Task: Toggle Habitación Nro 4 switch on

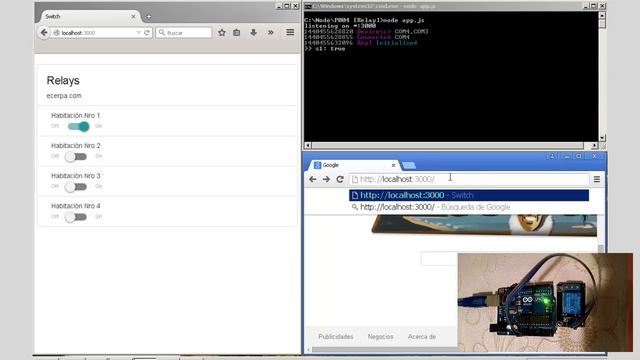Action: tap(76, 217)
